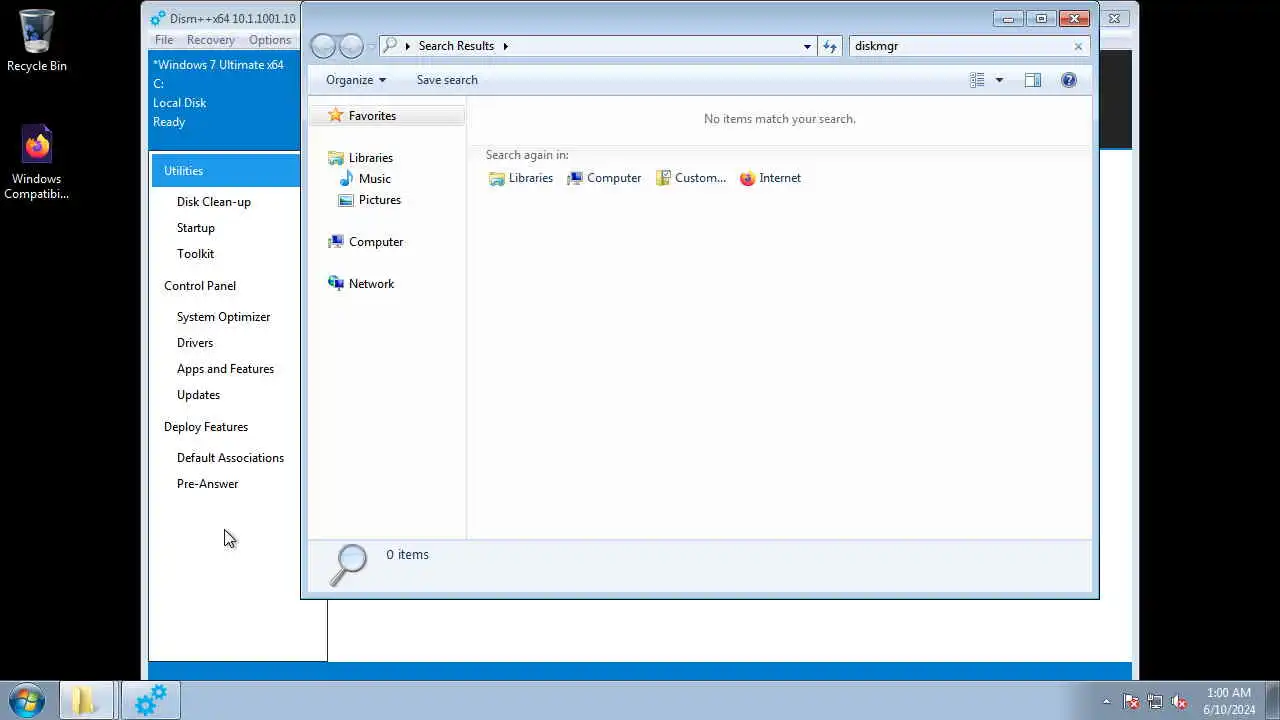Viewport: 1280px width, 720px height.
Task: Open the view options dropdown arrow
Action: pos(998,80)
